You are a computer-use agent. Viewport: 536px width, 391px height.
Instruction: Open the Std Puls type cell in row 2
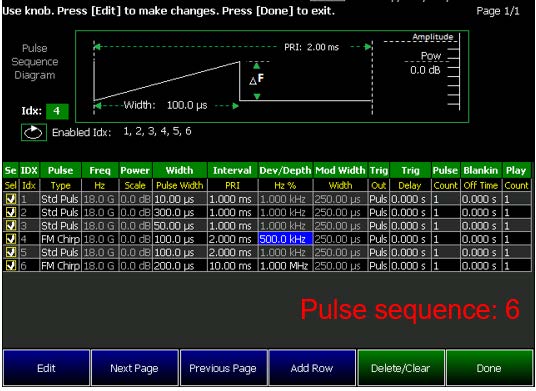pos(61,212)
